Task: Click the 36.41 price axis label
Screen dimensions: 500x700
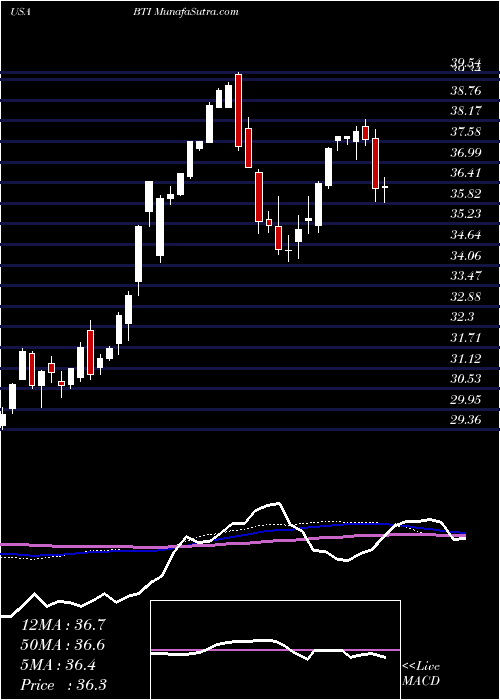Action: pyautogui.click(x=466, y=173)
